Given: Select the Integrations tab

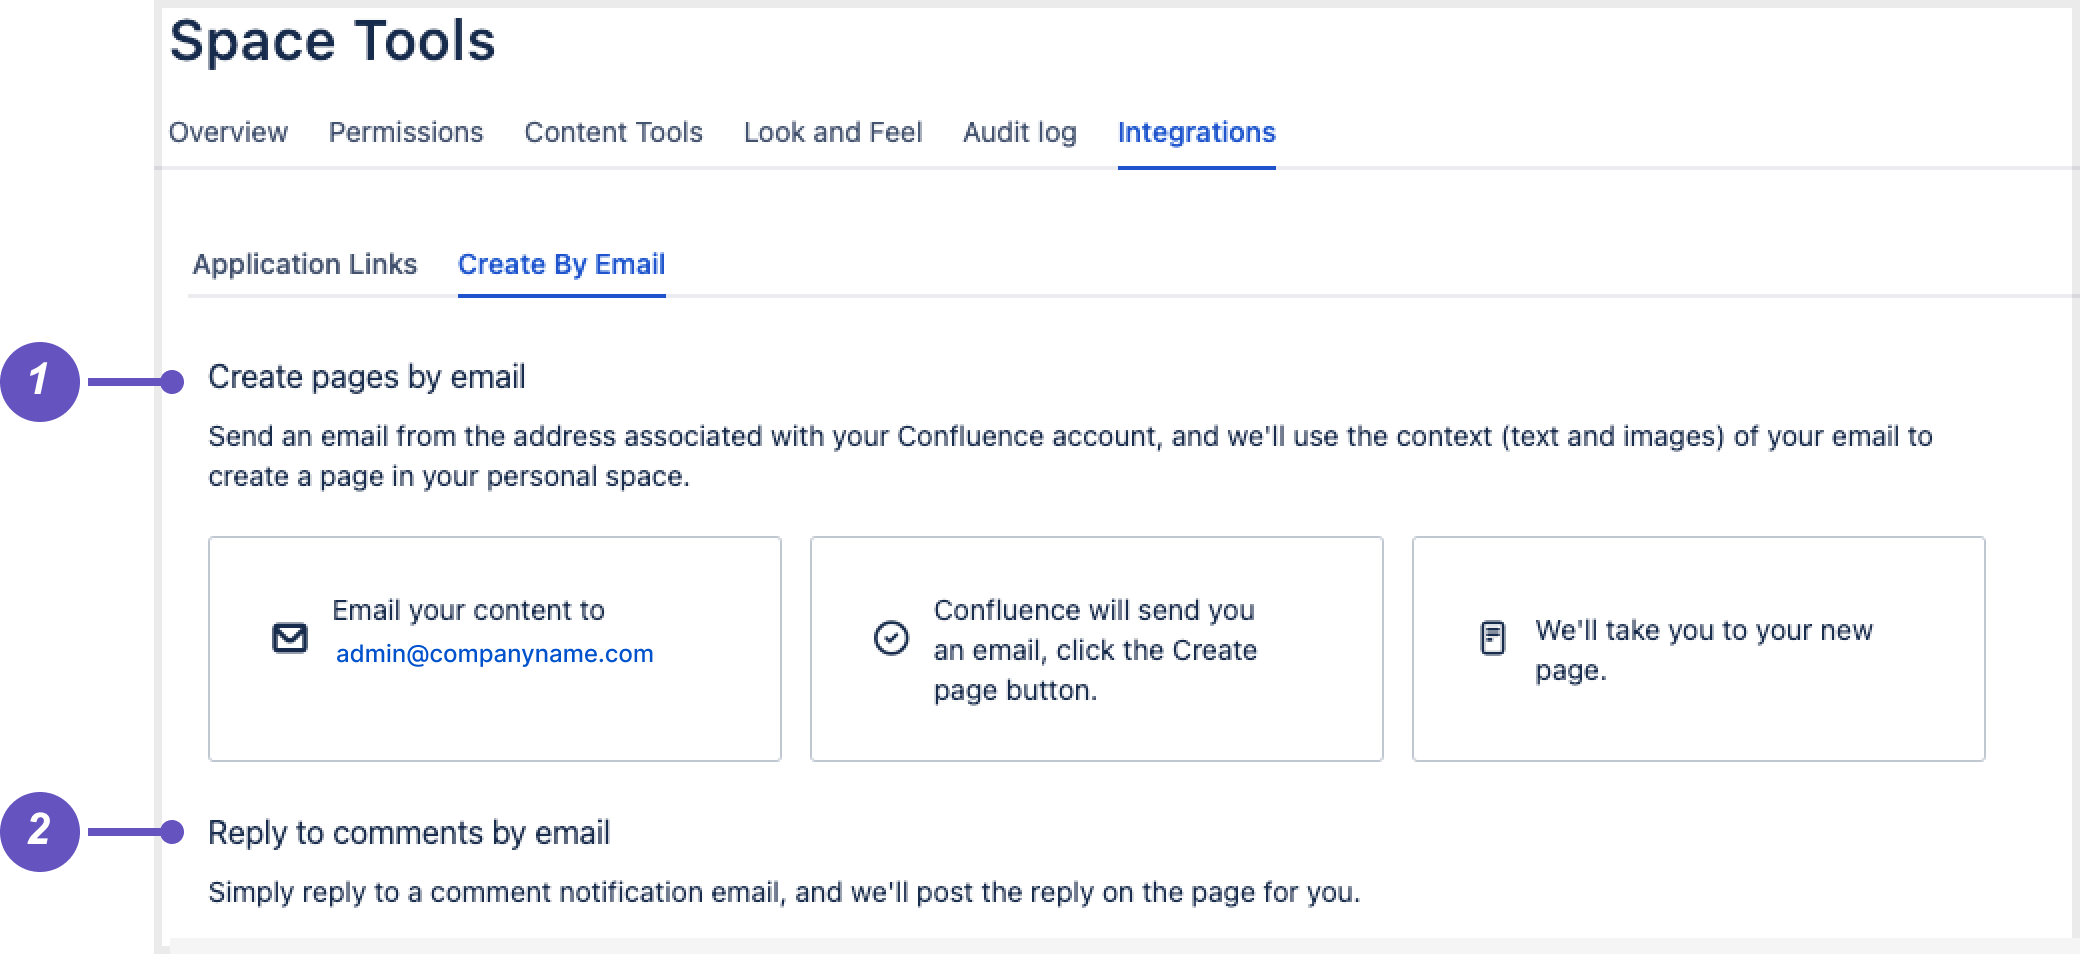Looking at the screenshot, I should pos(1196,132).
